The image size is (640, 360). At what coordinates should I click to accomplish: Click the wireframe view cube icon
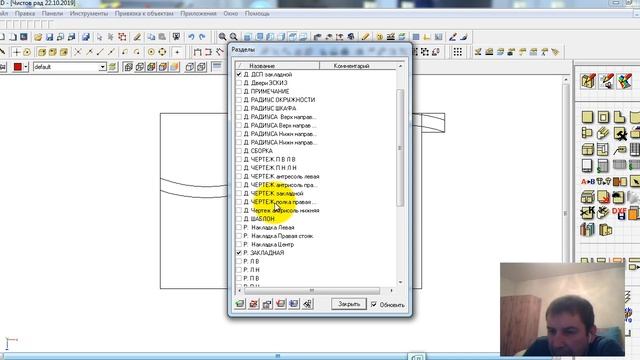click(x=128, y=67)
